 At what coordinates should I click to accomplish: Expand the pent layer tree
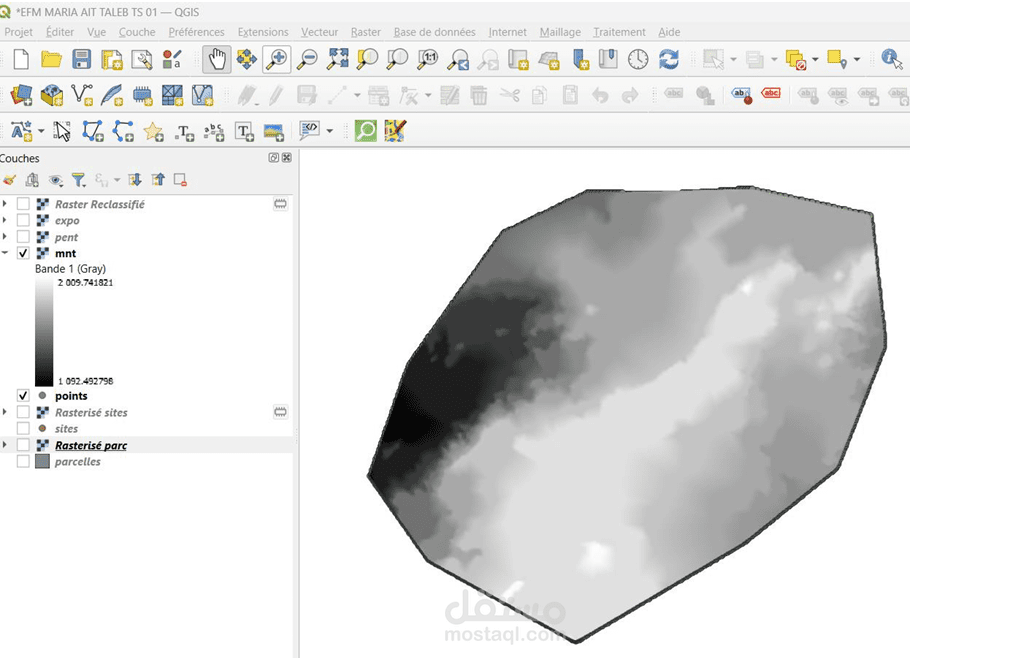coord(5,237)
